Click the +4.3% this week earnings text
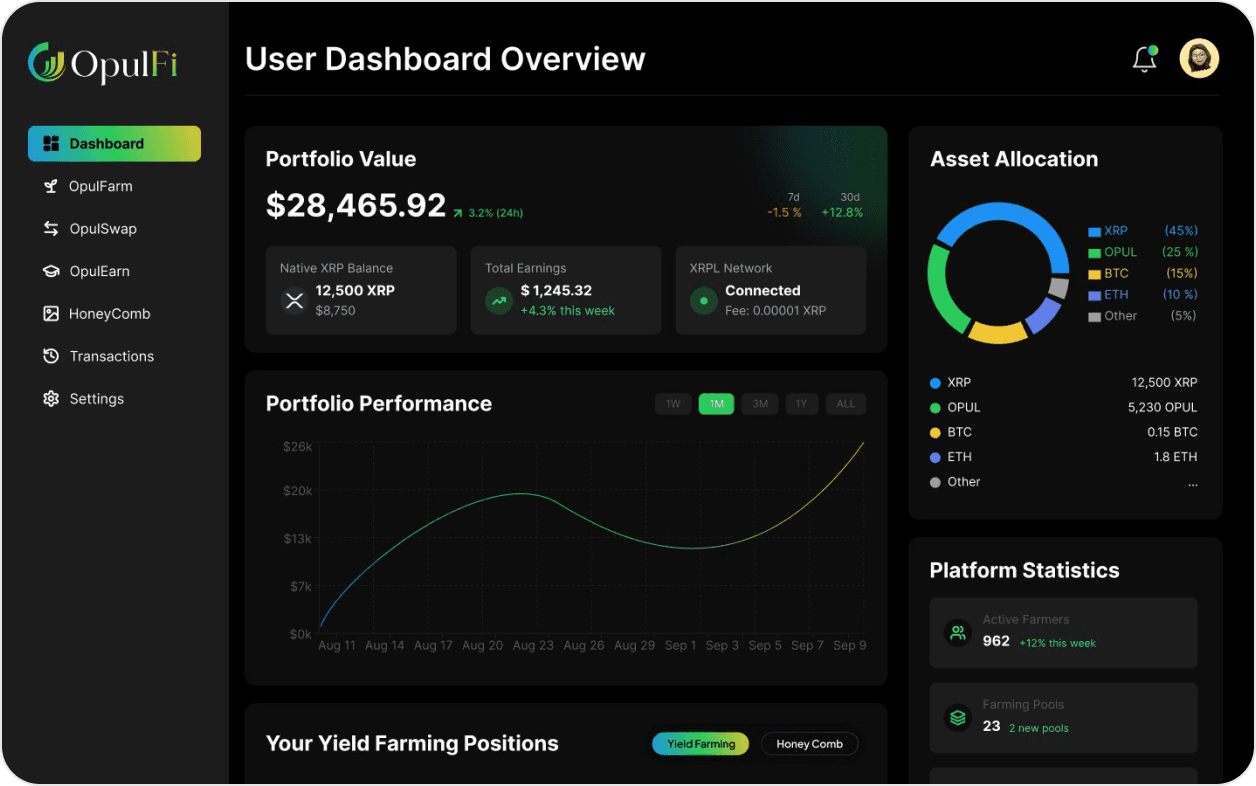This screenshot has width=1256, height=786. click(x=568, y=311)
